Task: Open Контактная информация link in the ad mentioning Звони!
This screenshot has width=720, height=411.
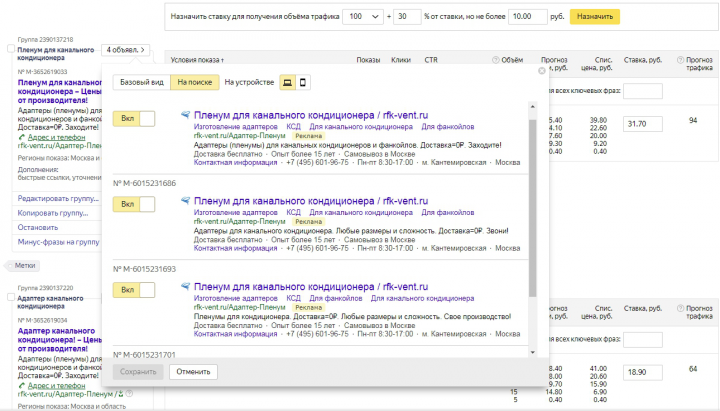Action: coord(236,248)
